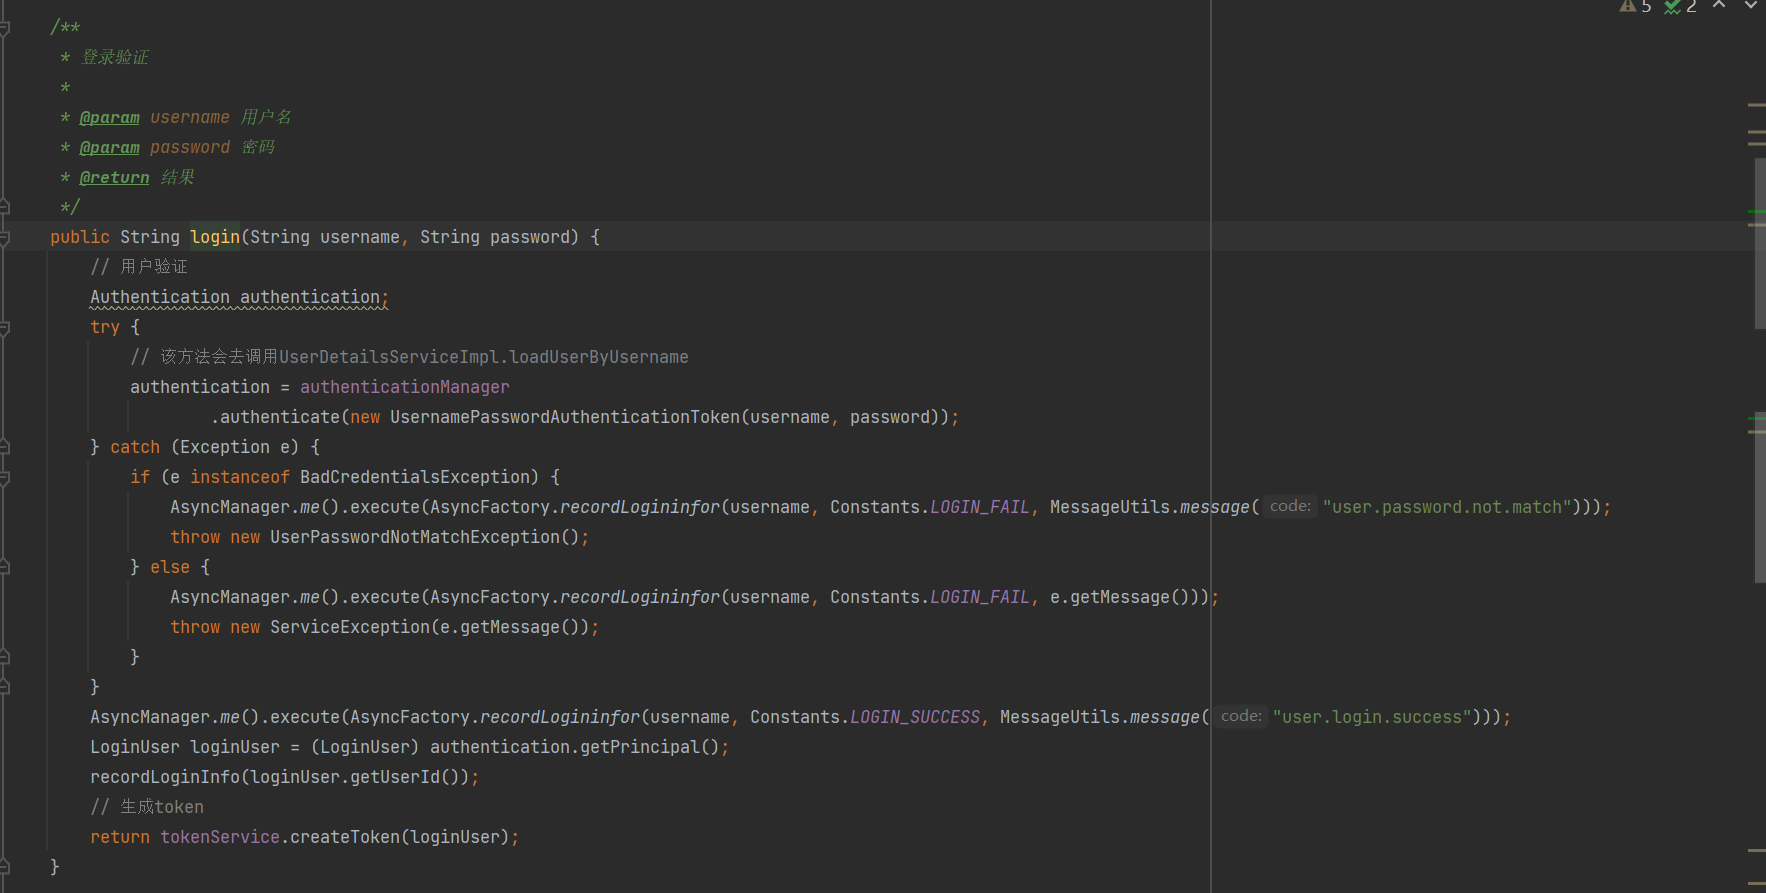The height and width of the screenshot is (893, 1766).
Task: Click the first @param Javadoc tag
Action: point(109,118)
